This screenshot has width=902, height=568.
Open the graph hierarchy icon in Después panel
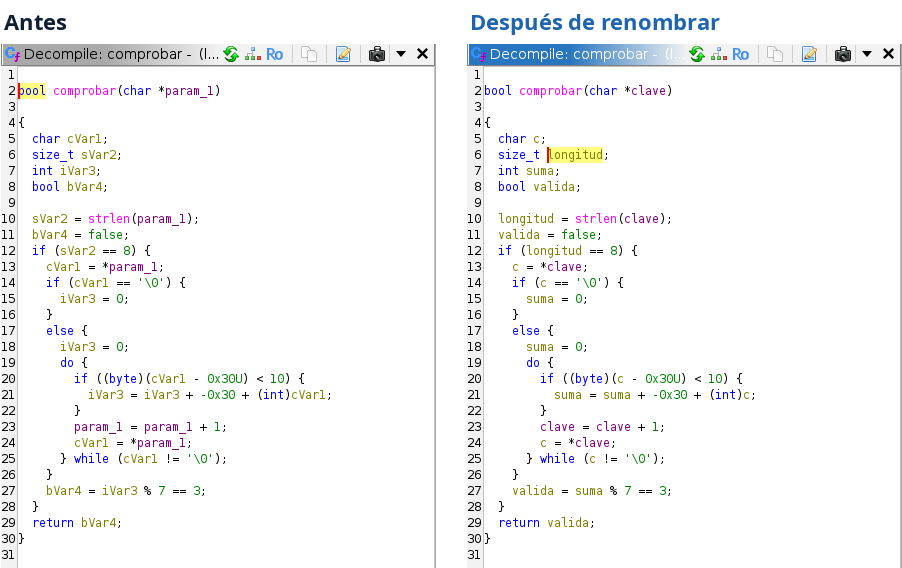pyautogui.click(x=719, y=54)
